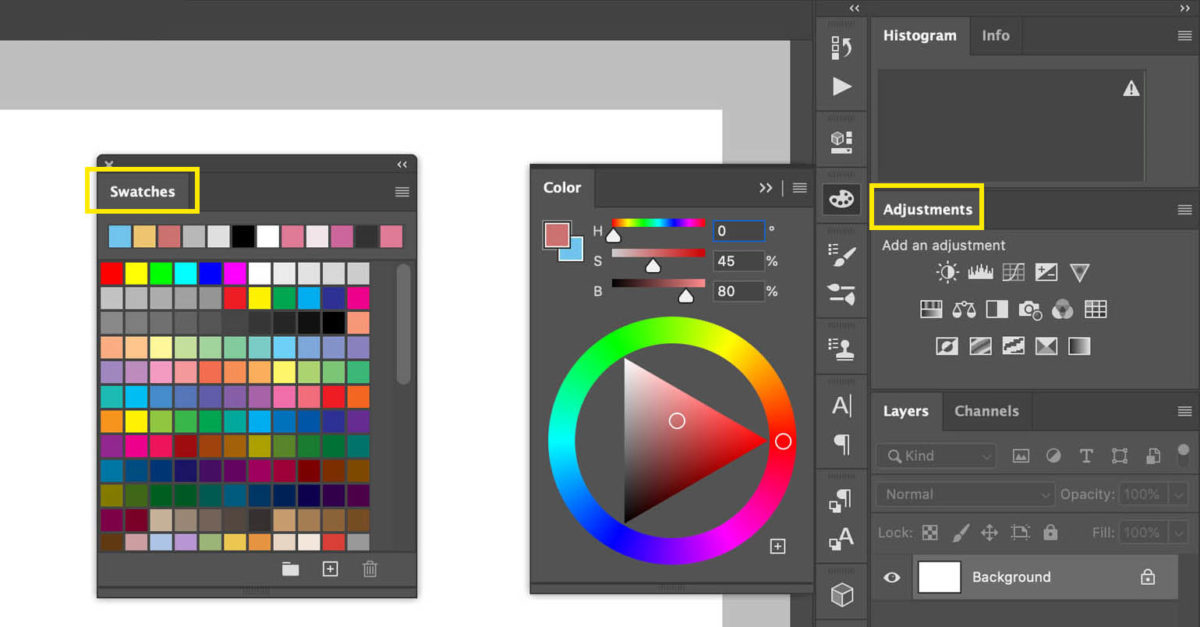This screenshot has width=1200, height=627.
Task: Add a Curves adjustment
Action: coord(1014,272)
